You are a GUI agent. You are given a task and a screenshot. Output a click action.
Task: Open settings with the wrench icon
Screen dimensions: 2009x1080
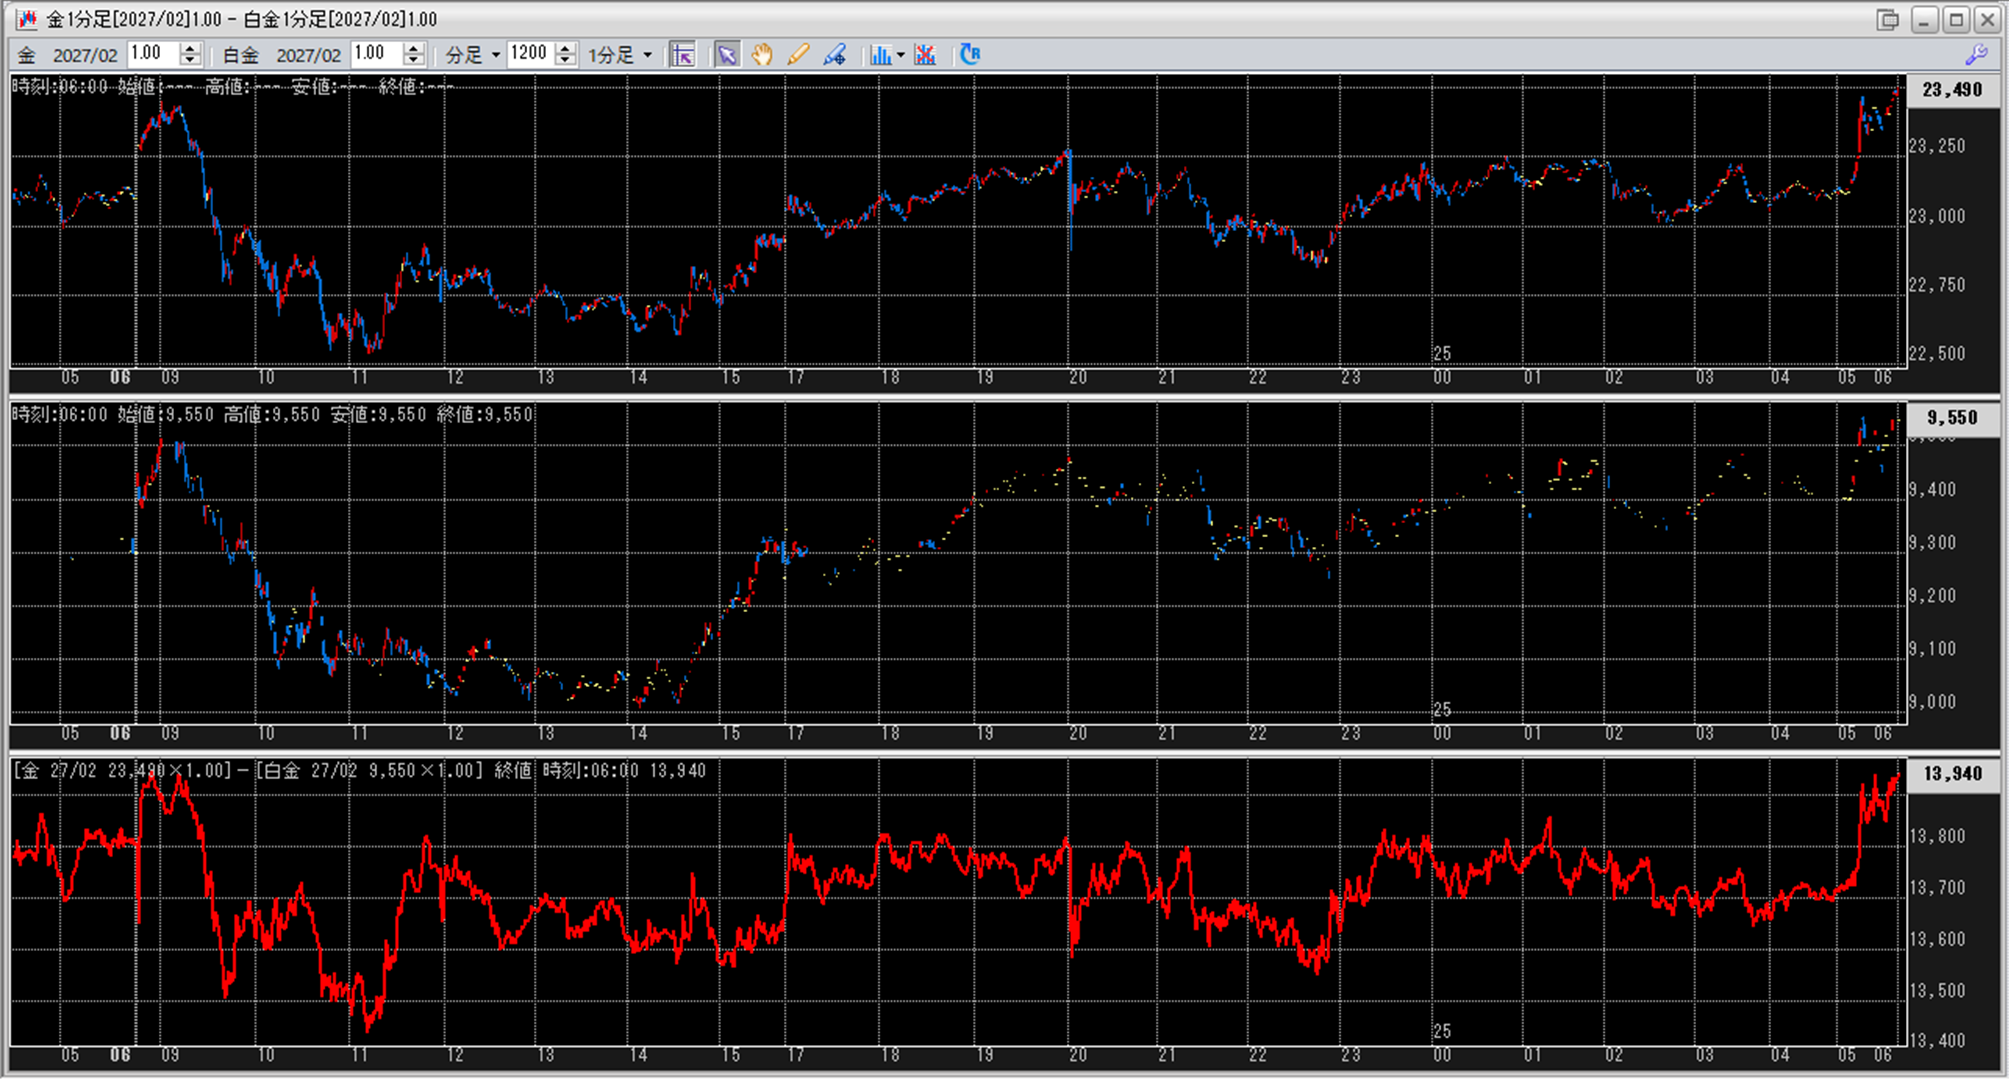click(1976, 55)
